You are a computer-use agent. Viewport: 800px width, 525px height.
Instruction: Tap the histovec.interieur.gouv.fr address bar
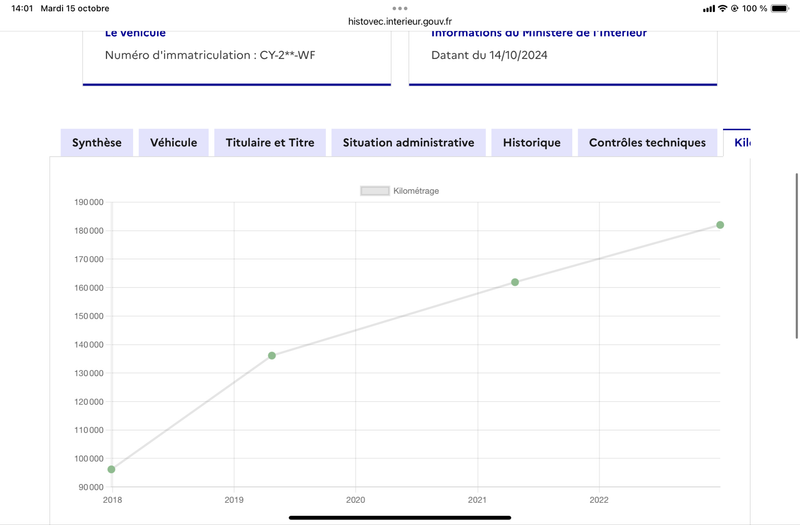coord(400,21)
